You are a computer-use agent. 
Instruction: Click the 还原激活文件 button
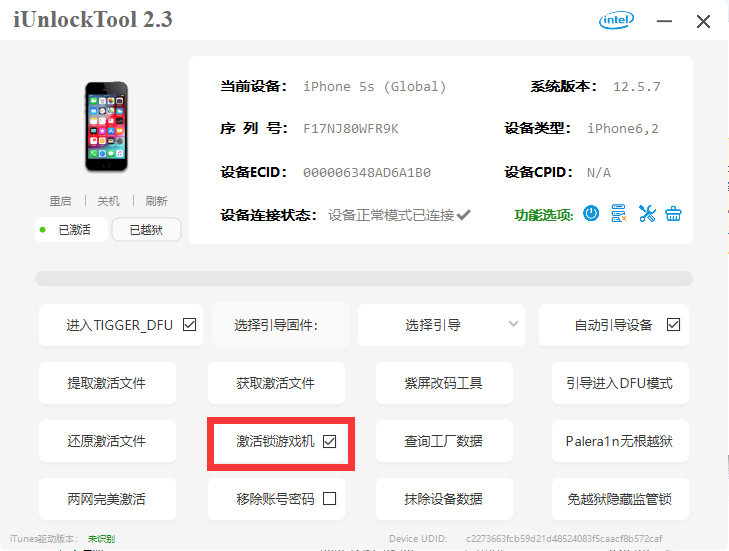(x=107, y=441)
